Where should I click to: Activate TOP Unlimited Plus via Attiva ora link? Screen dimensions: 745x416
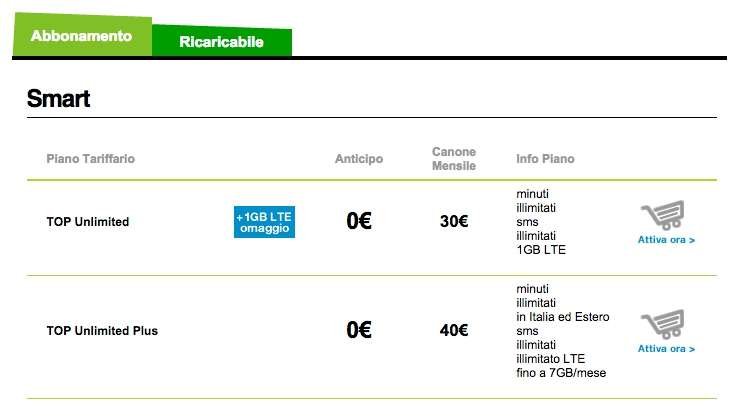666,349
